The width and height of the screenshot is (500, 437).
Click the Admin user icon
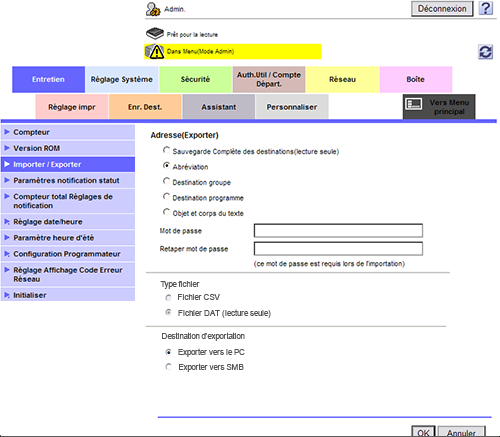pos(153,9)
